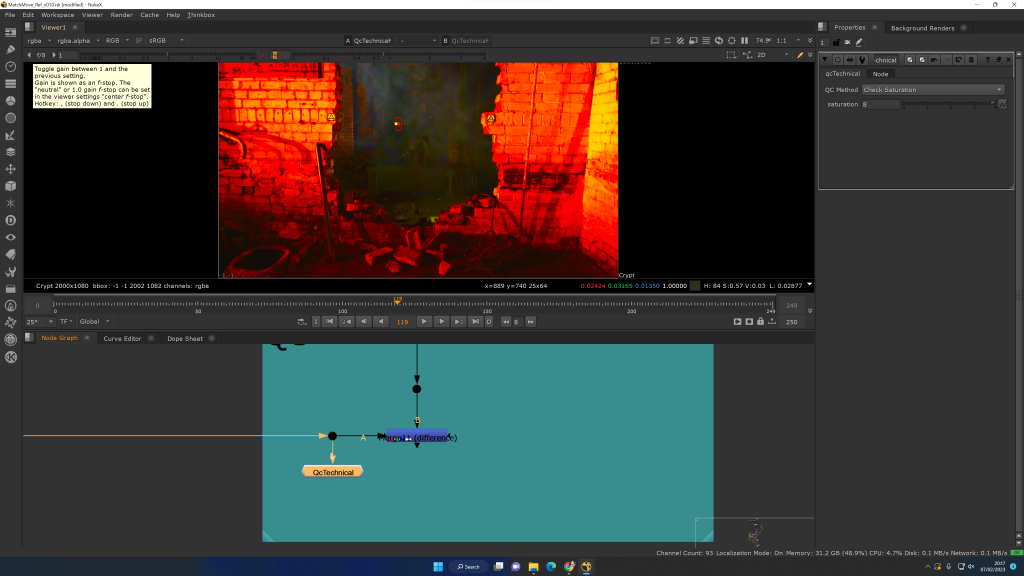Toggle the viewer pause button
The width and height of the screenshot is (1024, 576).
click(744, 40)
